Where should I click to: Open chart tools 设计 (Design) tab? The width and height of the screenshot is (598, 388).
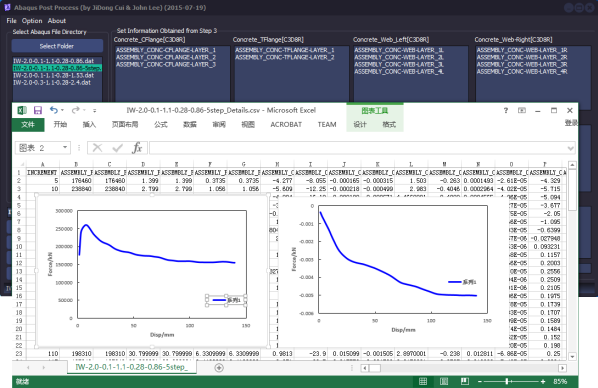[x=360, y=124]
